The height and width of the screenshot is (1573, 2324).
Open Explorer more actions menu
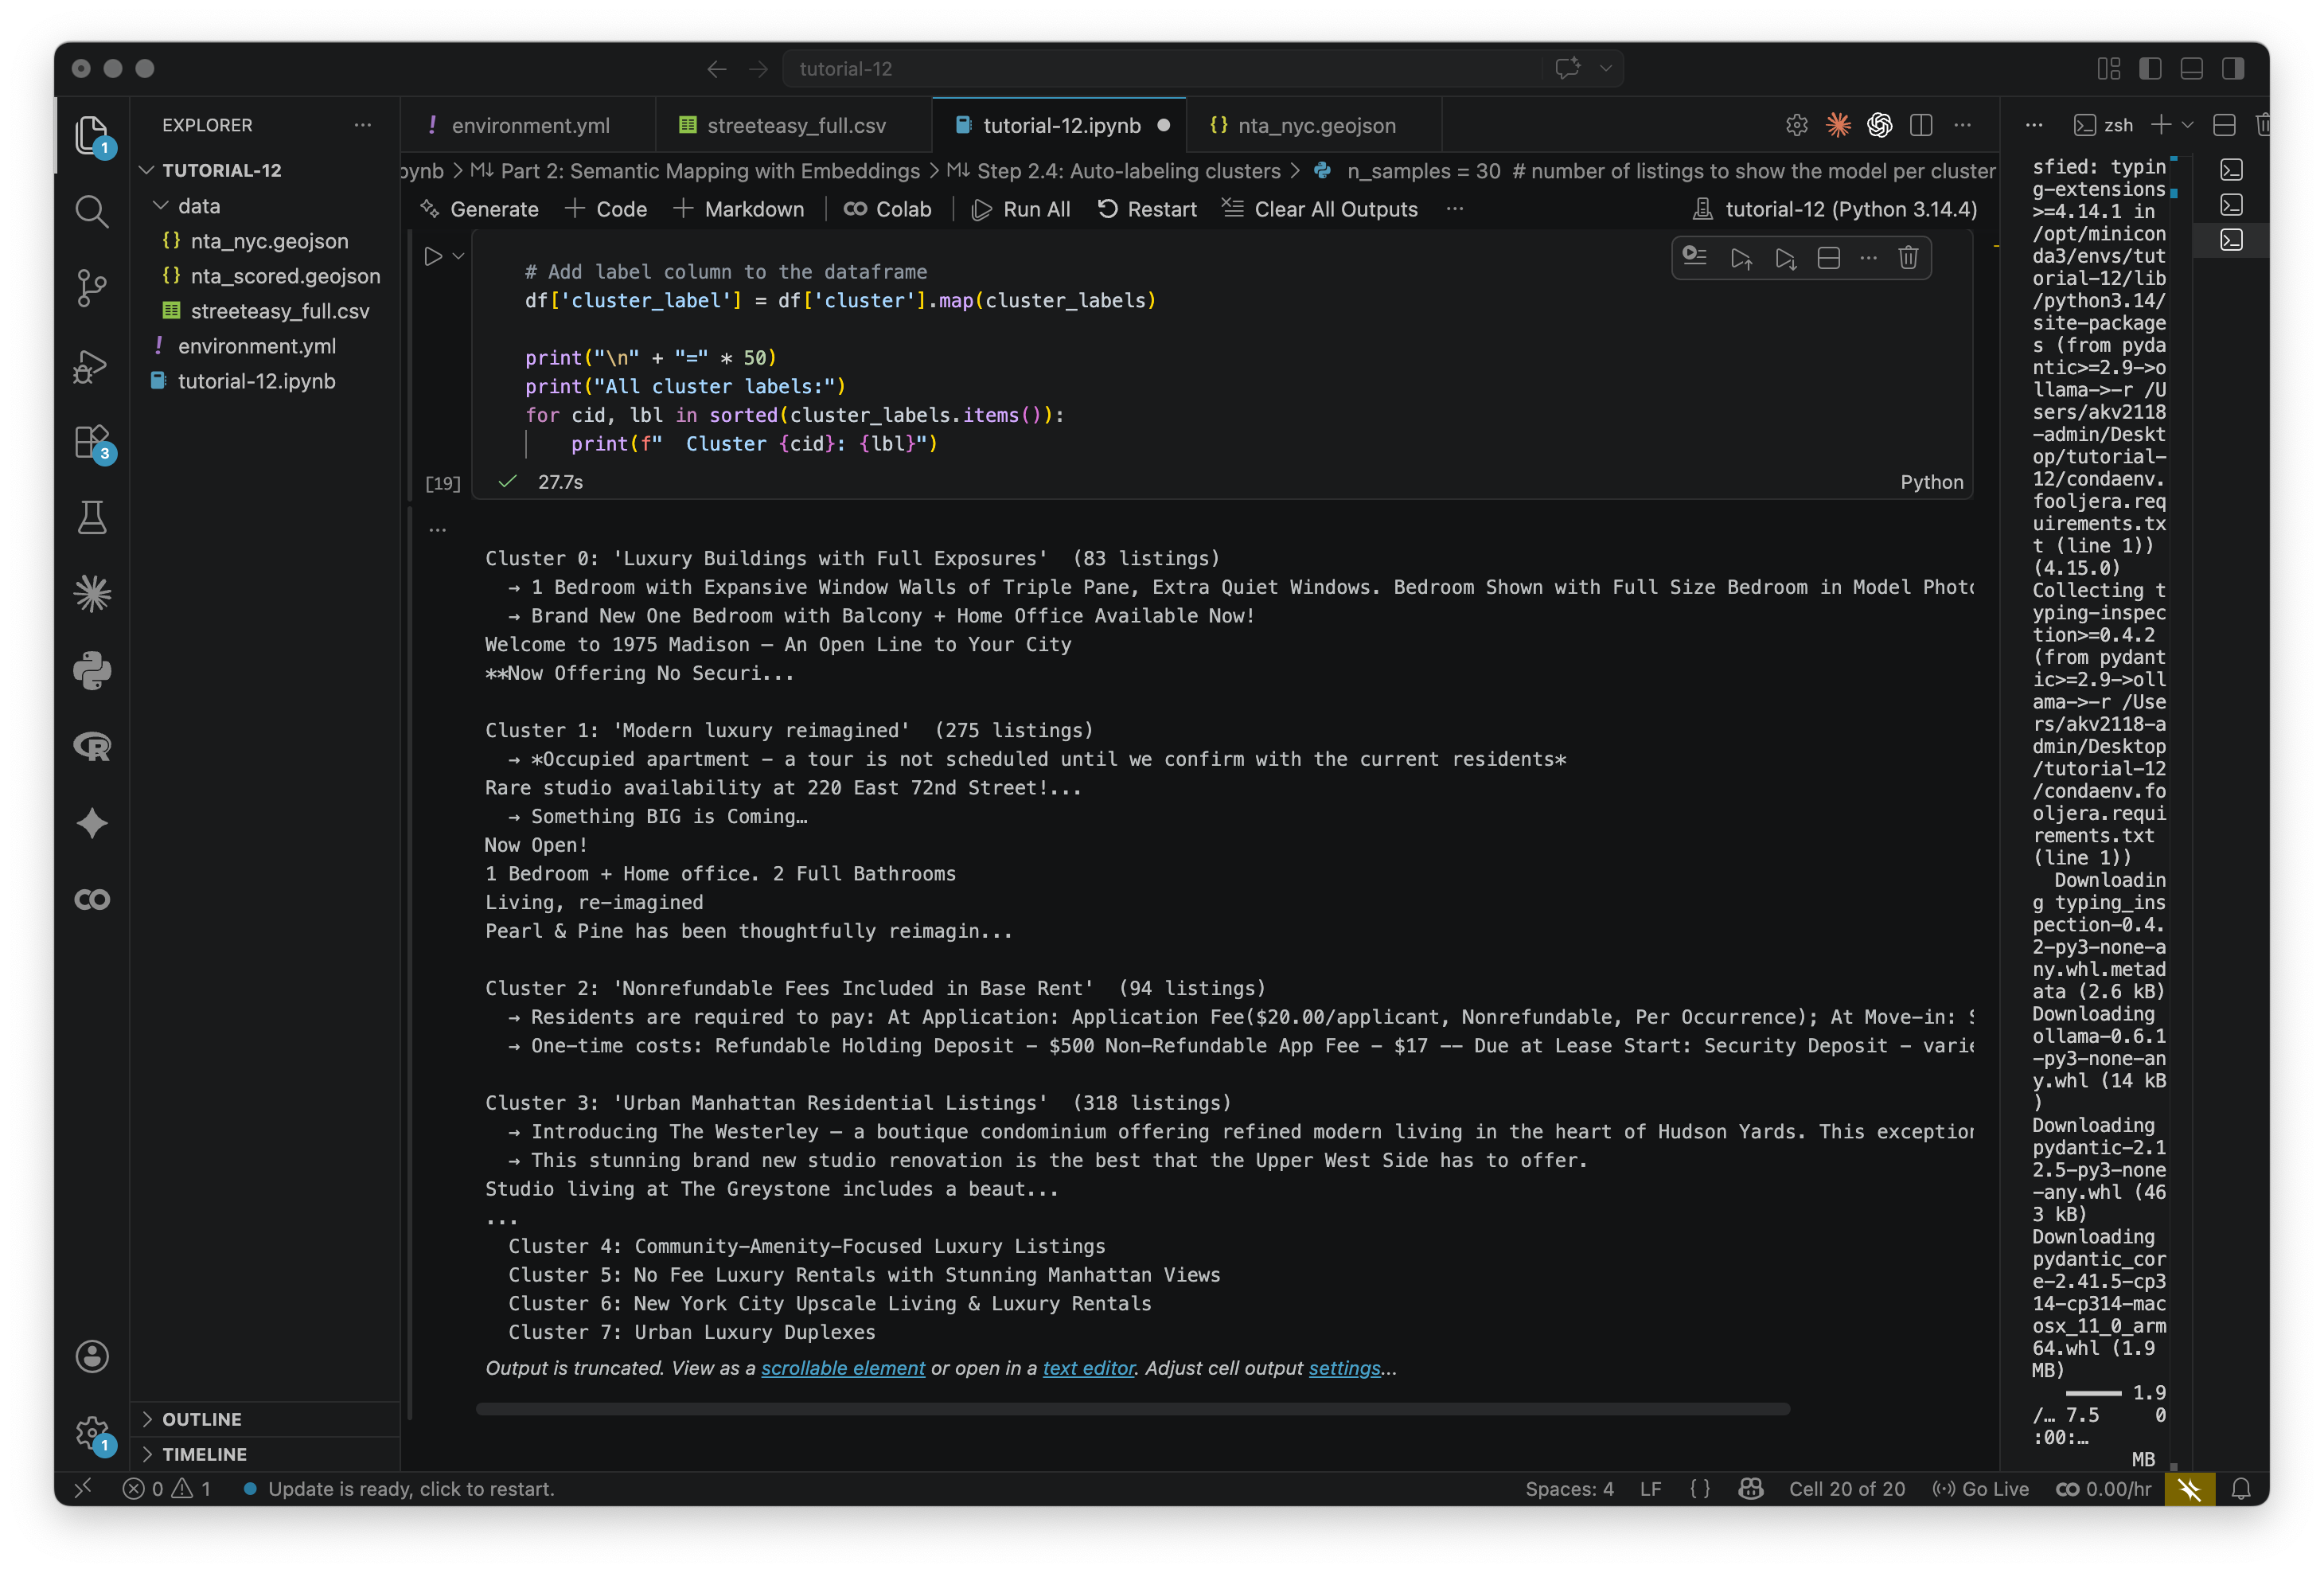(x=362, y=125)
